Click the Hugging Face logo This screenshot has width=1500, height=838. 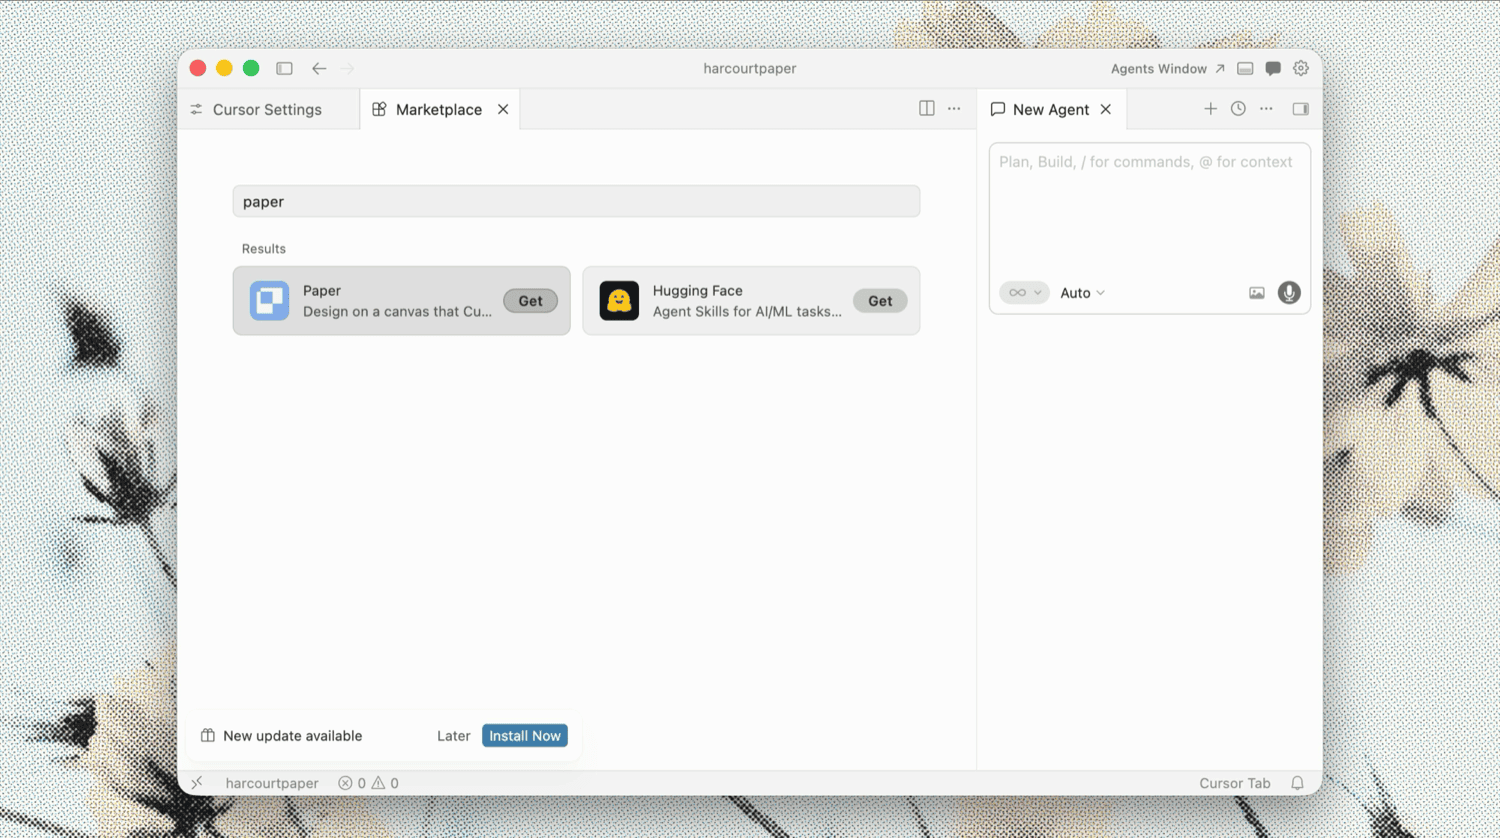pos(619,300)
